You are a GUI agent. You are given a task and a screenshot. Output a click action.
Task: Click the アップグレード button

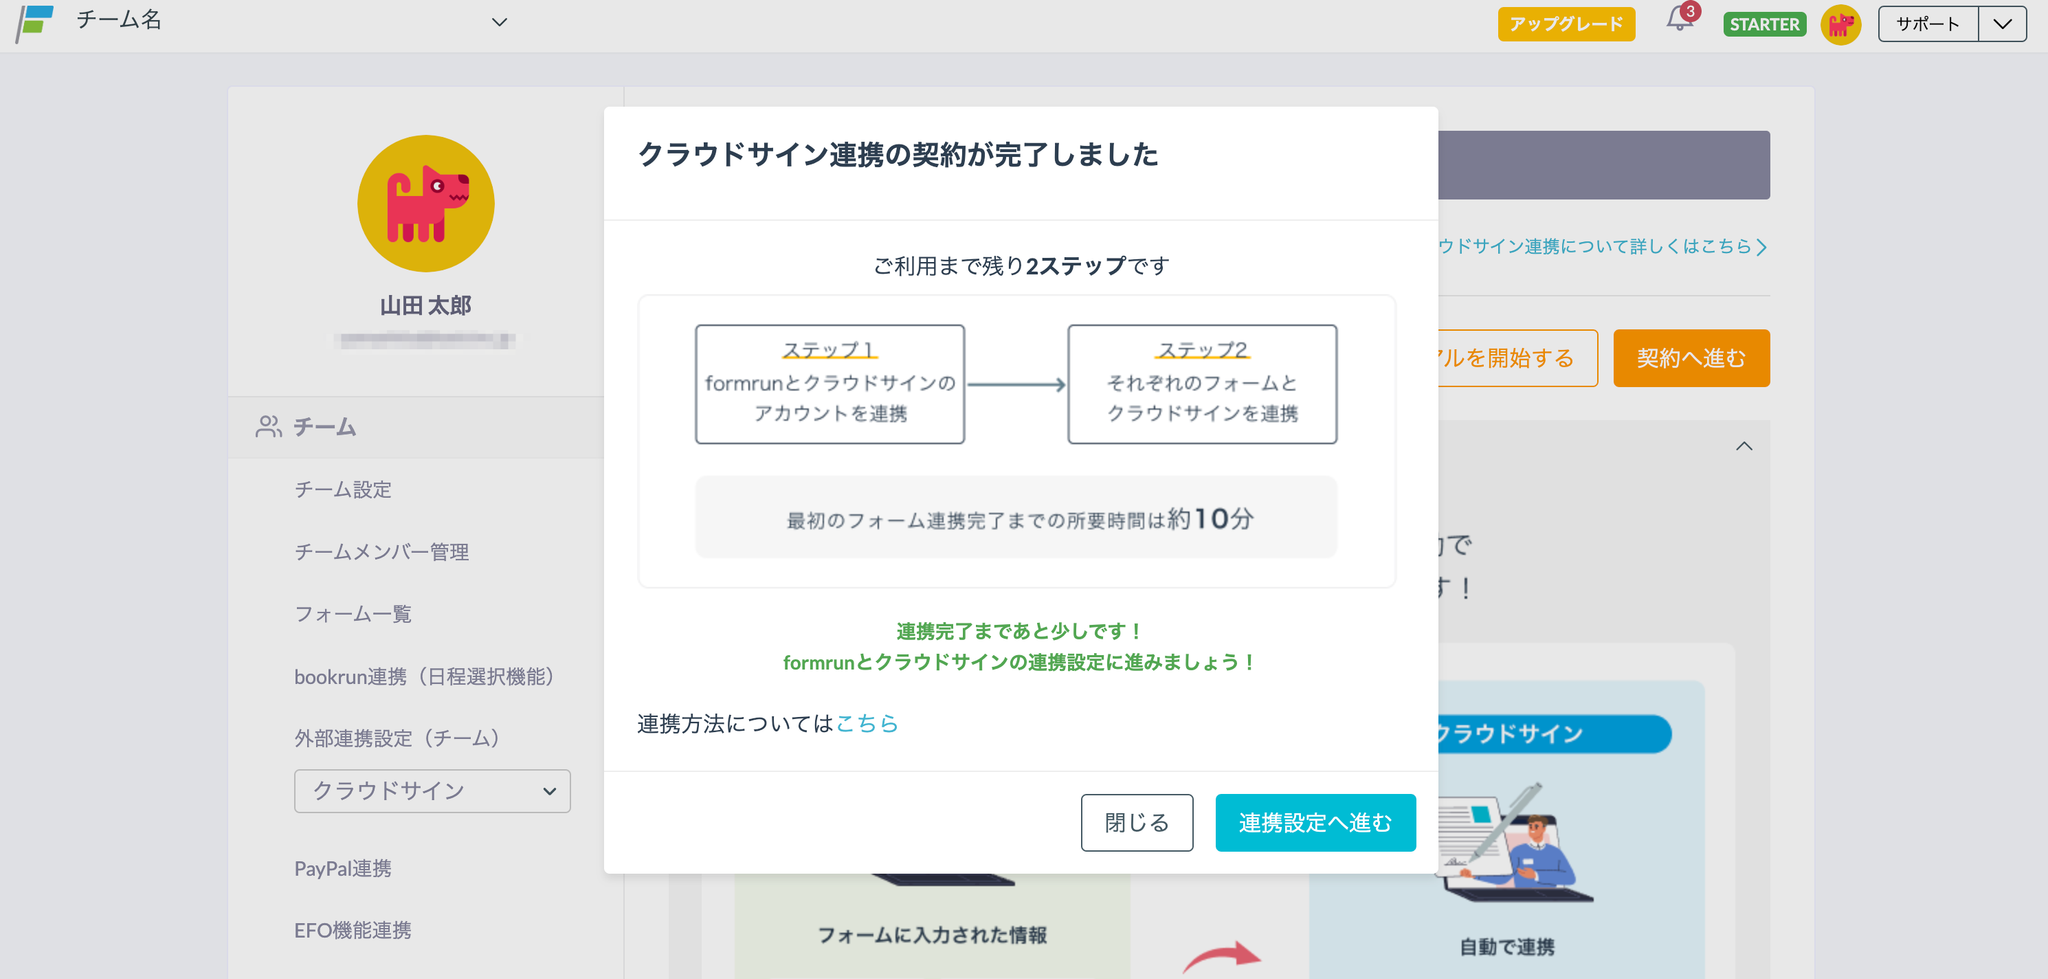1566,24
